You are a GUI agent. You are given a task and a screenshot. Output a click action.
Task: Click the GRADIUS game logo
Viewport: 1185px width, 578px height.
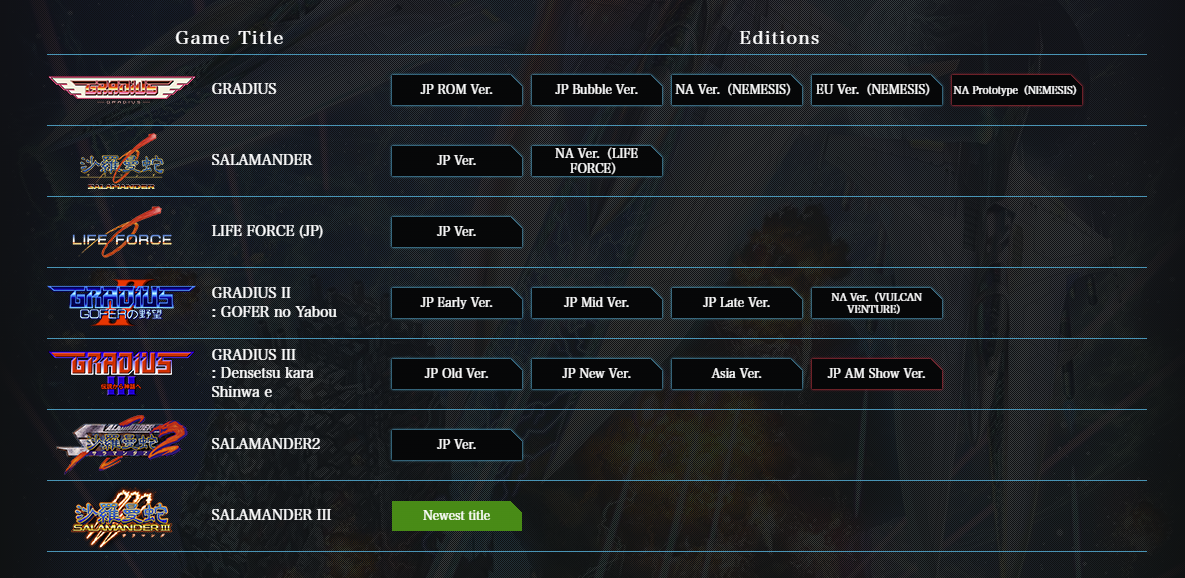(122, 90)
